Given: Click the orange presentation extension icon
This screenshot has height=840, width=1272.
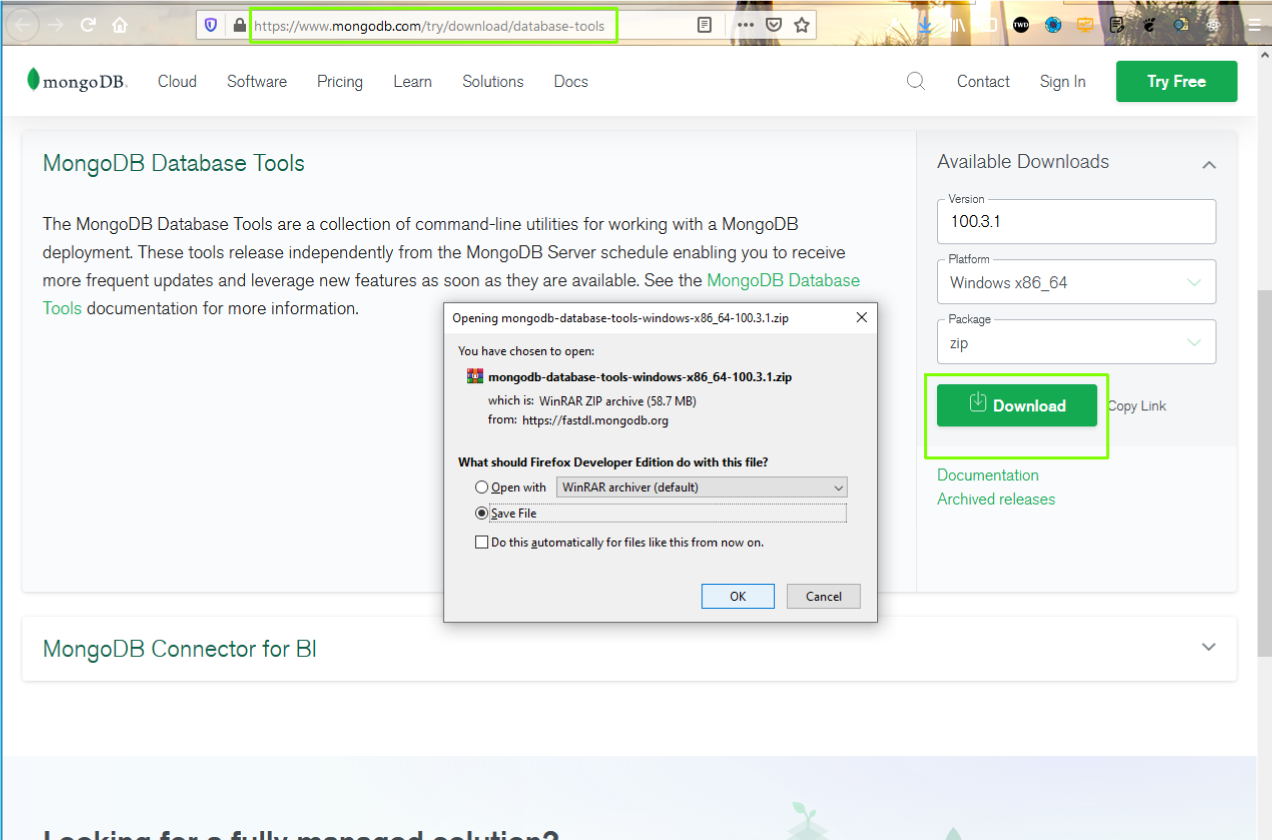Looking at the screenshot, I should click(x=1085, y=26).
